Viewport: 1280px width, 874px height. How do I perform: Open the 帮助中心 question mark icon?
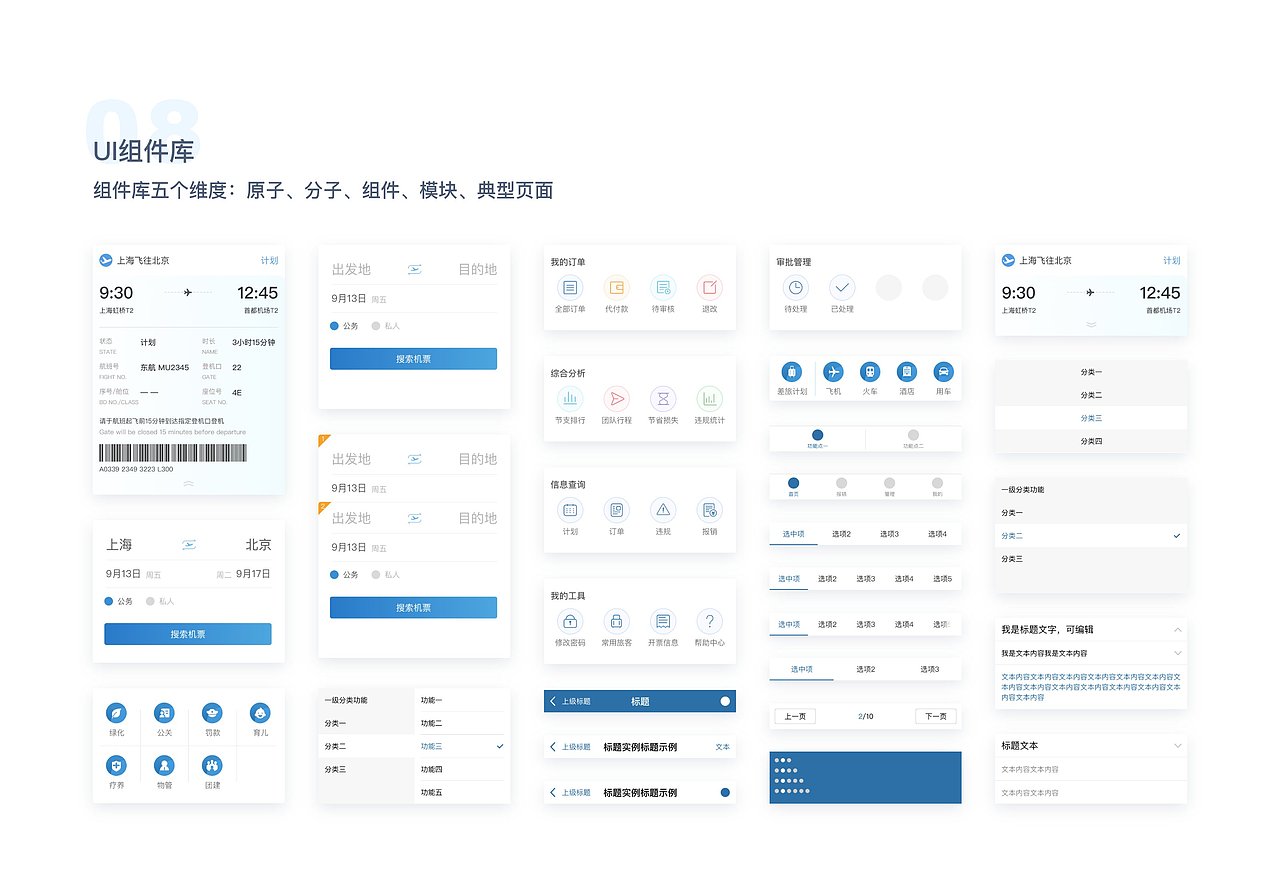pos(710,621)
